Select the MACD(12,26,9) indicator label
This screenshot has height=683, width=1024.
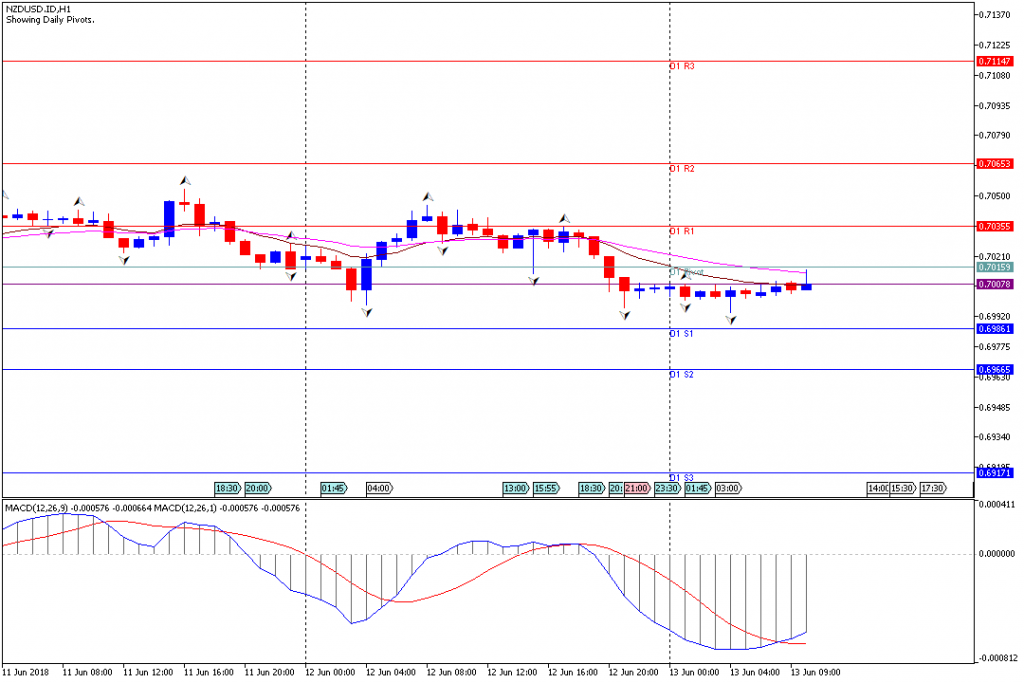point(38,508)
